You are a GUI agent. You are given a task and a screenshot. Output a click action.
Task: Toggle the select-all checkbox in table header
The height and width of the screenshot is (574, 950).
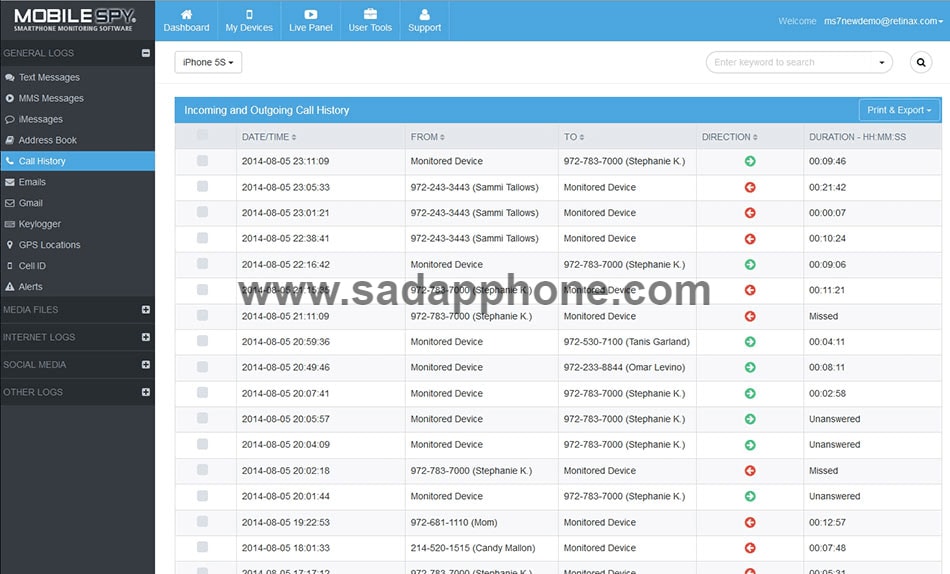tap(203, 136)
